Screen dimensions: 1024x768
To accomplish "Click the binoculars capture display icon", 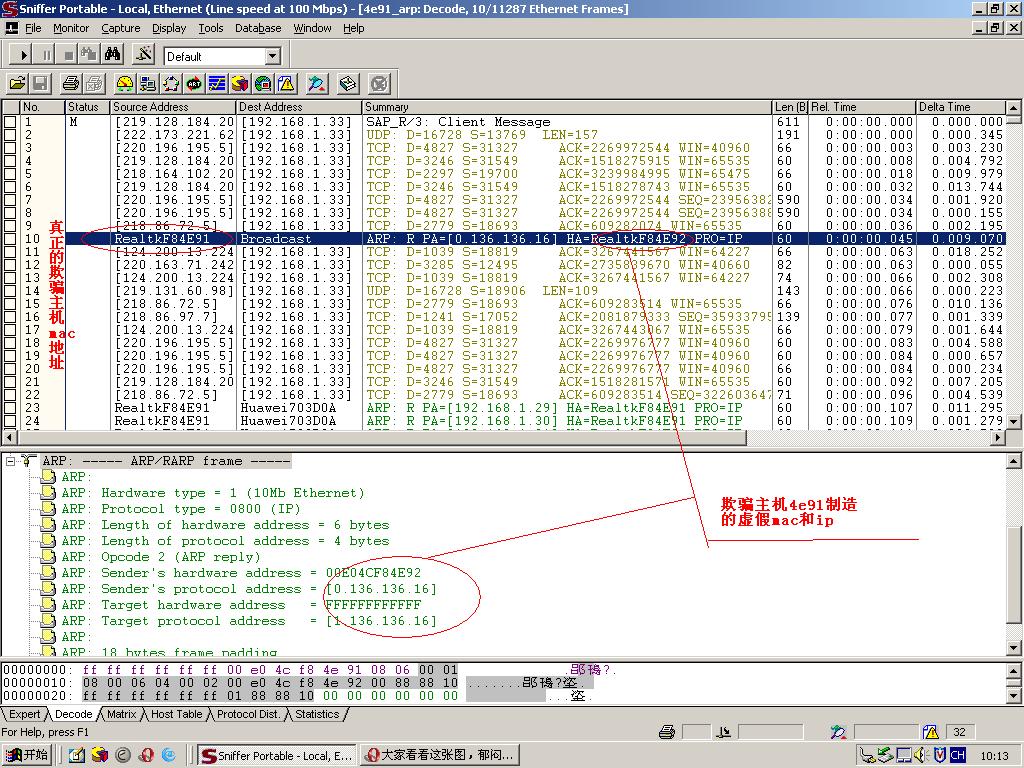I will pos(112,55).
